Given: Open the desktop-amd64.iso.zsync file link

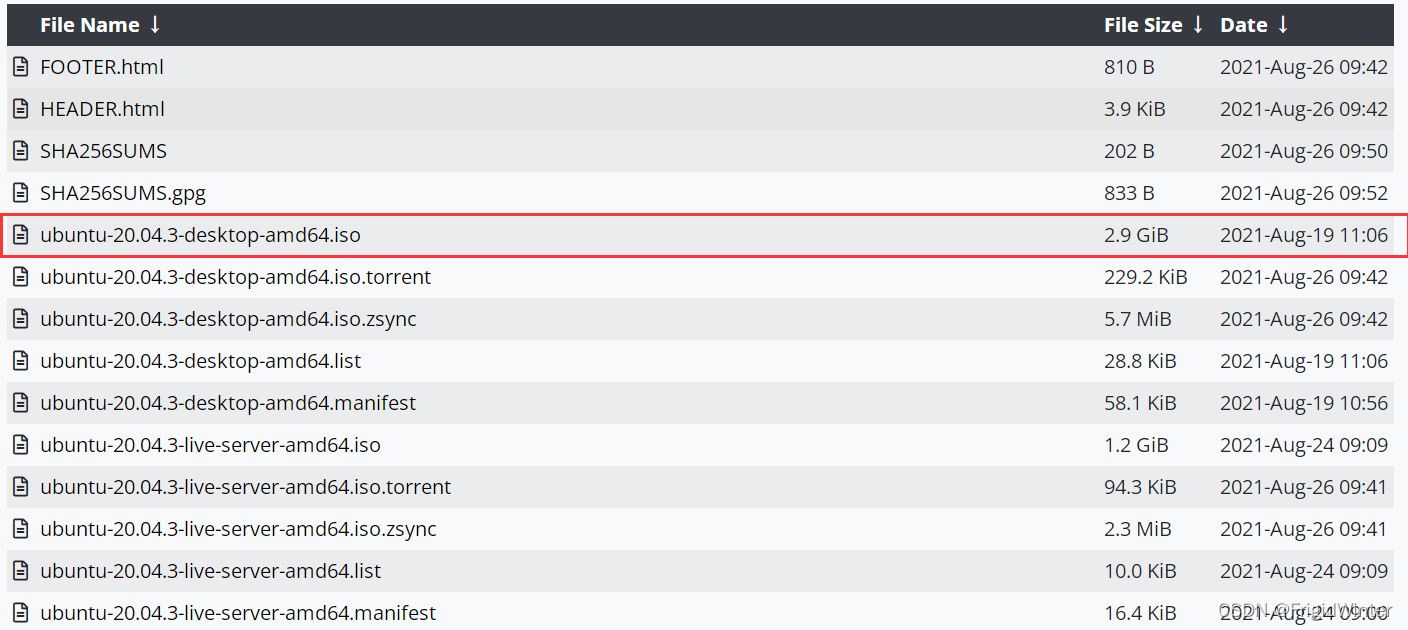Looking at the screenshot, I should pos(228,319).
